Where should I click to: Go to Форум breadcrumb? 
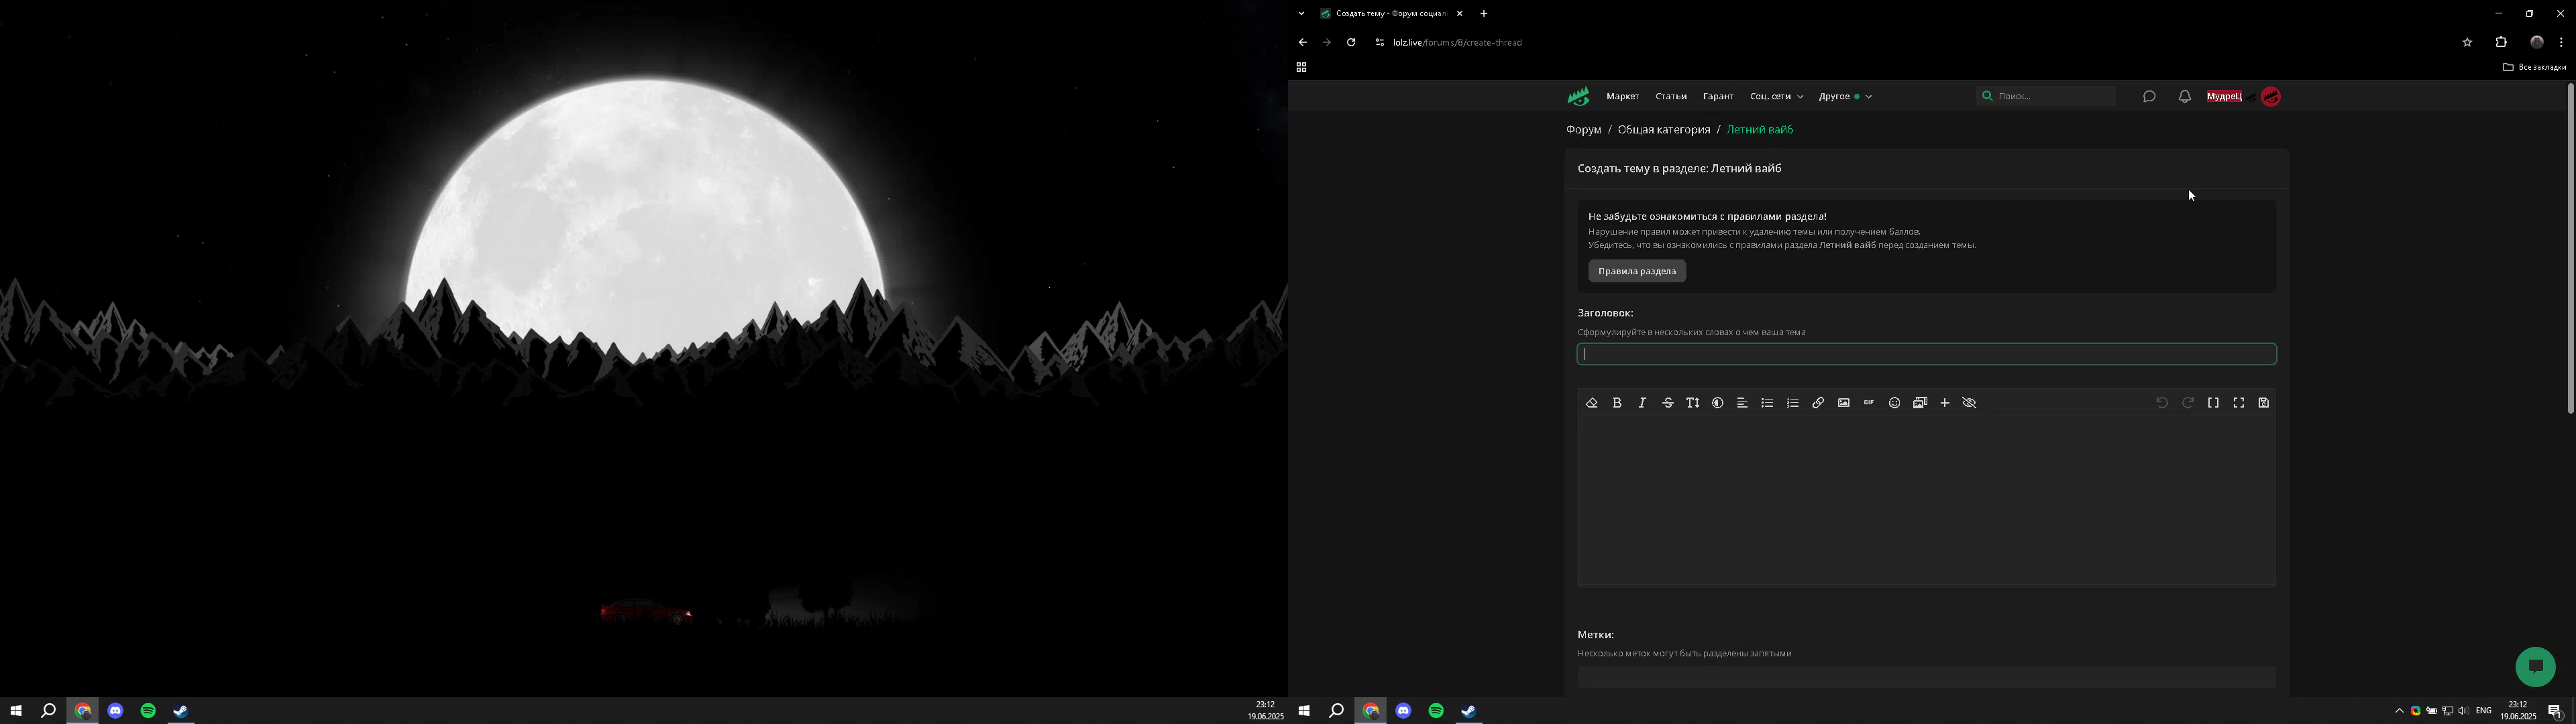coord(1583,130)
